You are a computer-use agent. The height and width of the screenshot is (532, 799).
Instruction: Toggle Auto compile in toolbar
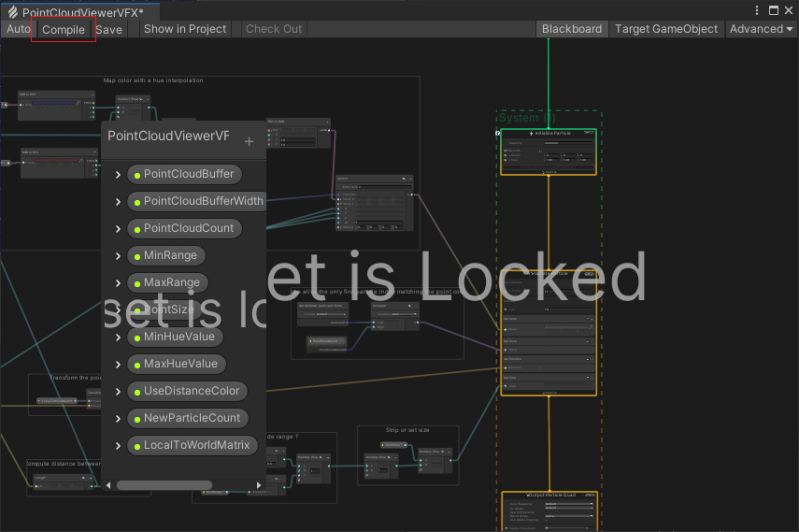point(18,29)
